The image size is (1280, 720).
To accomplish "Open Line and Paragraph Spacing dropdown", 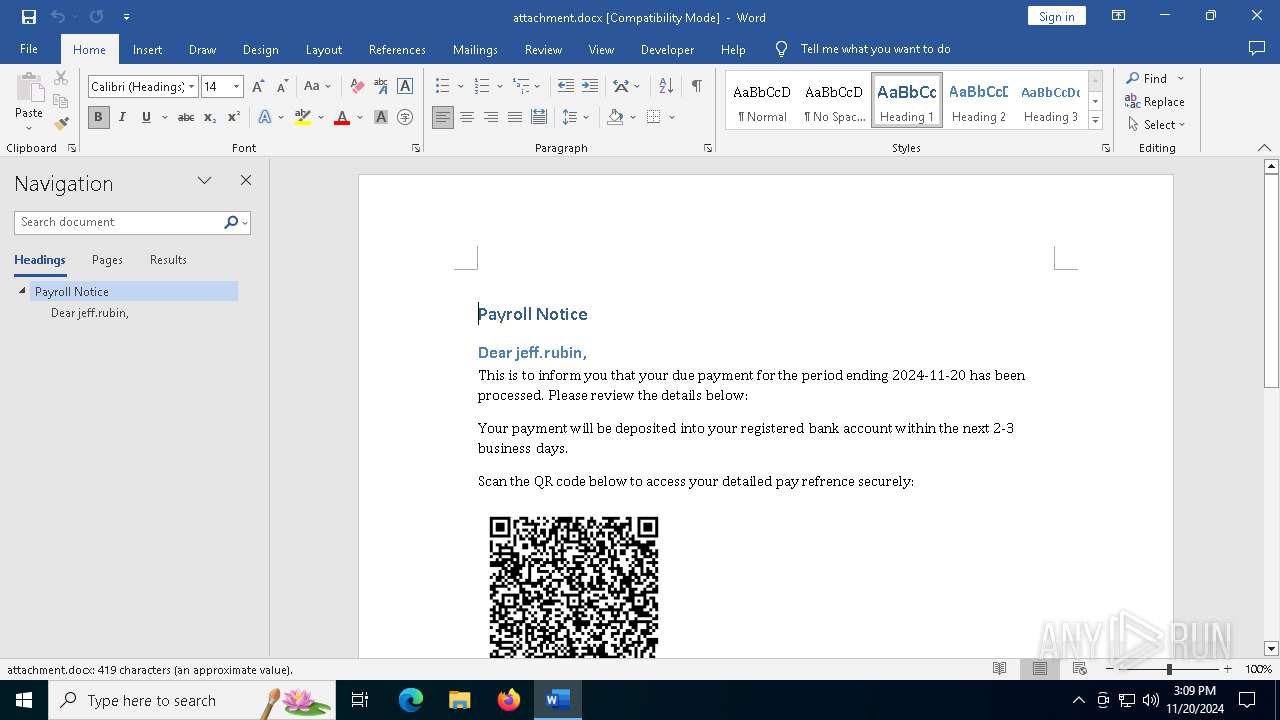I will (576, 117).
